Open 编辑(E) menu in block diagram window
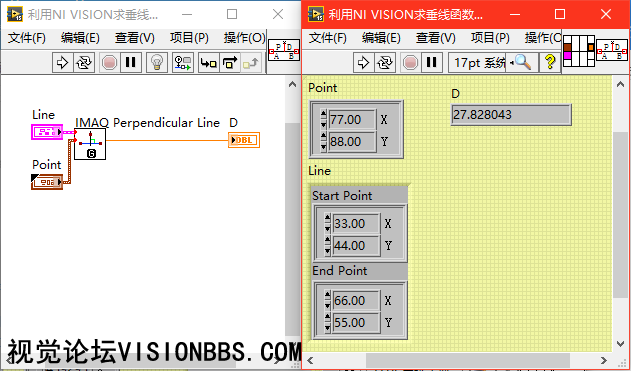The width and height of the screenshot is (631, 371). point(80,38)
